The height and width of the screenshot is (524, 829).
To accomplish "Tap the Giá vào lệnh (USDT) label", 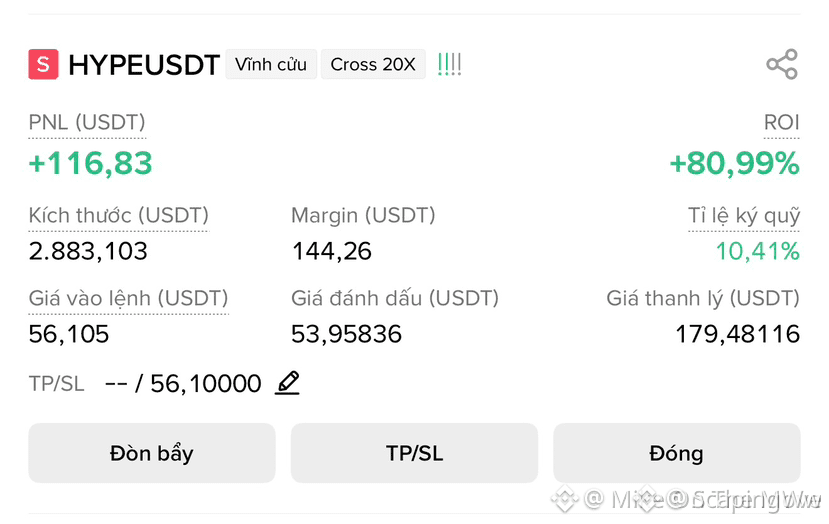I will click(128, 299).
